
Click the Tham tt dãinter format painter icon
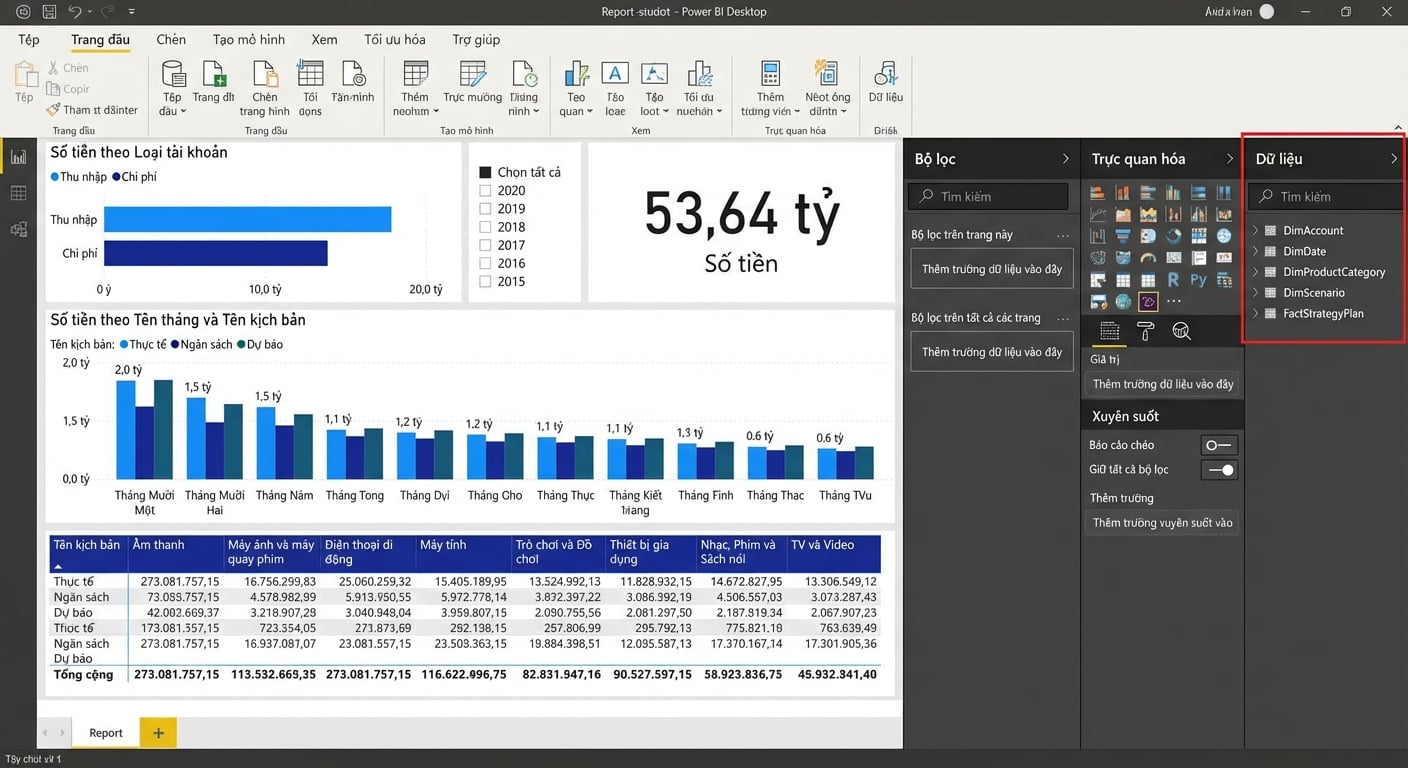(54, 110)
